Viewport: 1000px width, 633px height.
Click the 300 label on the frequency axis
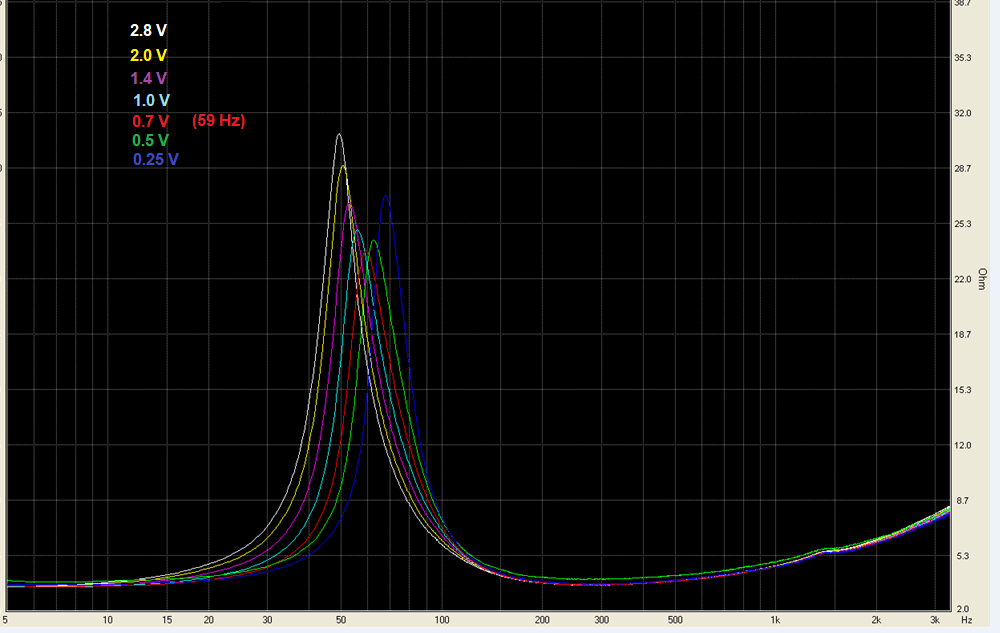(x=601, y=620)
